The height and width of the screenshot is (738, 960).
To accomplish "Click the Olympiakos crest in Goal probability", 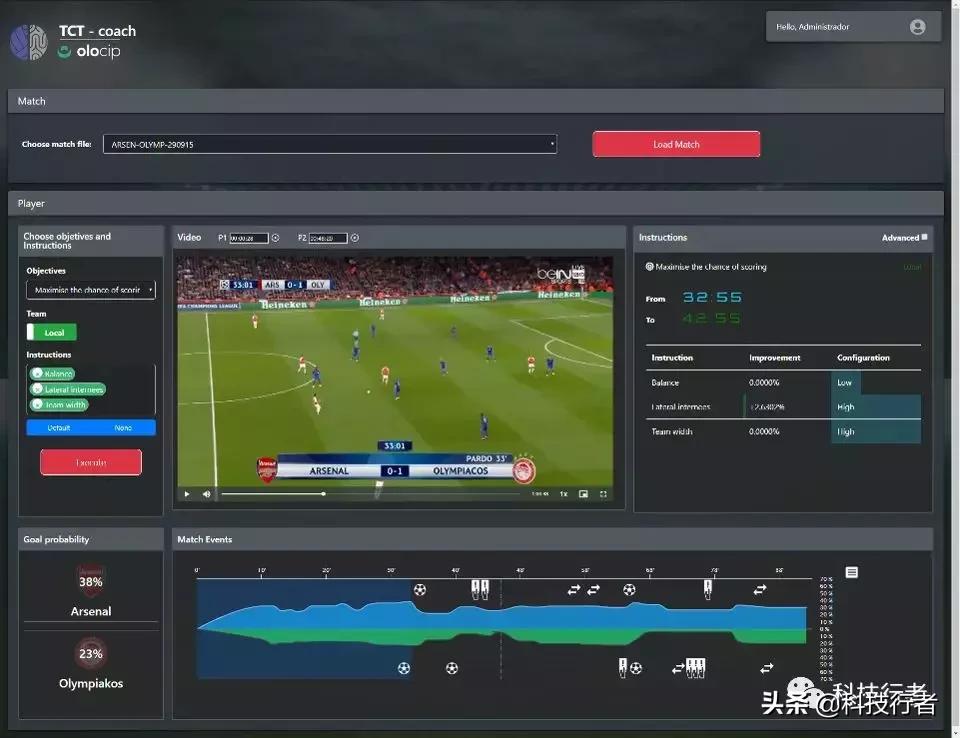I will [91, 653].
